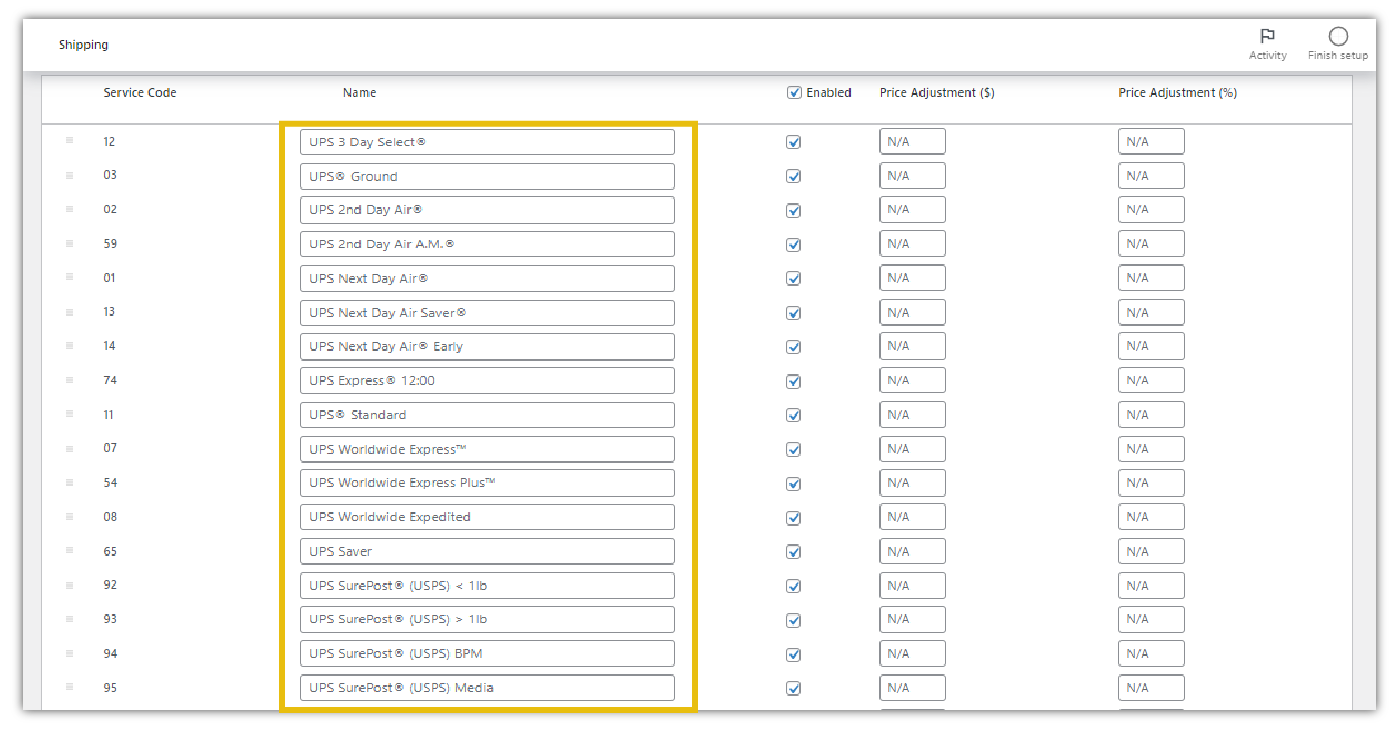Click row handle for service code 94

[69, 653]
